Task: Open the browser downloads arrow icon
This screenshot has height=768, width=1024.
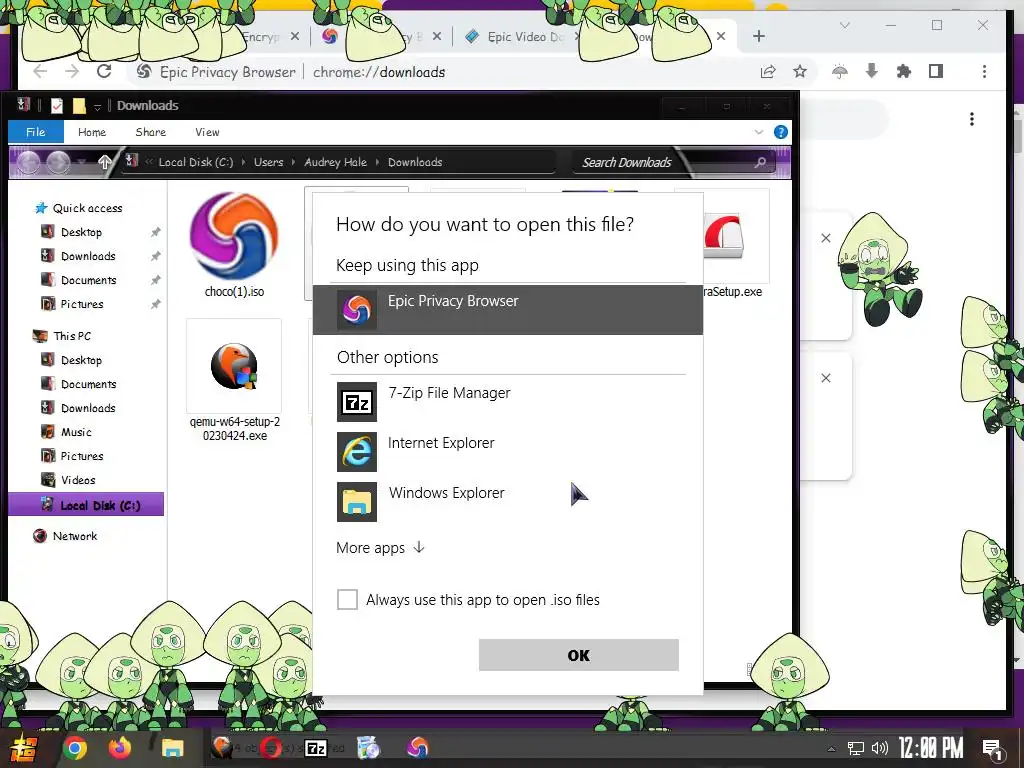Action: pyautogui.click(x=872, y=72)
